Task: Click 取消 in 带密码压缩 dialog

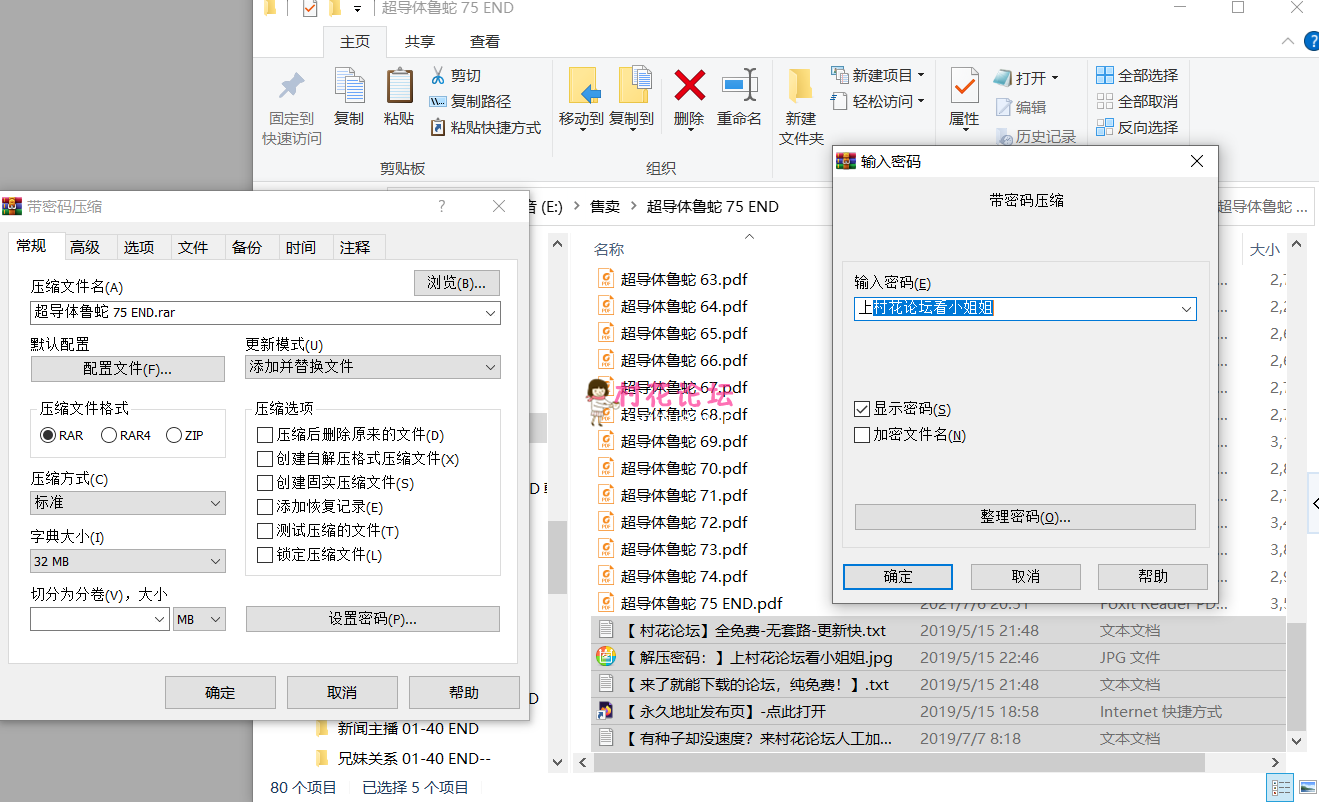Action: [x=342, y=692]
